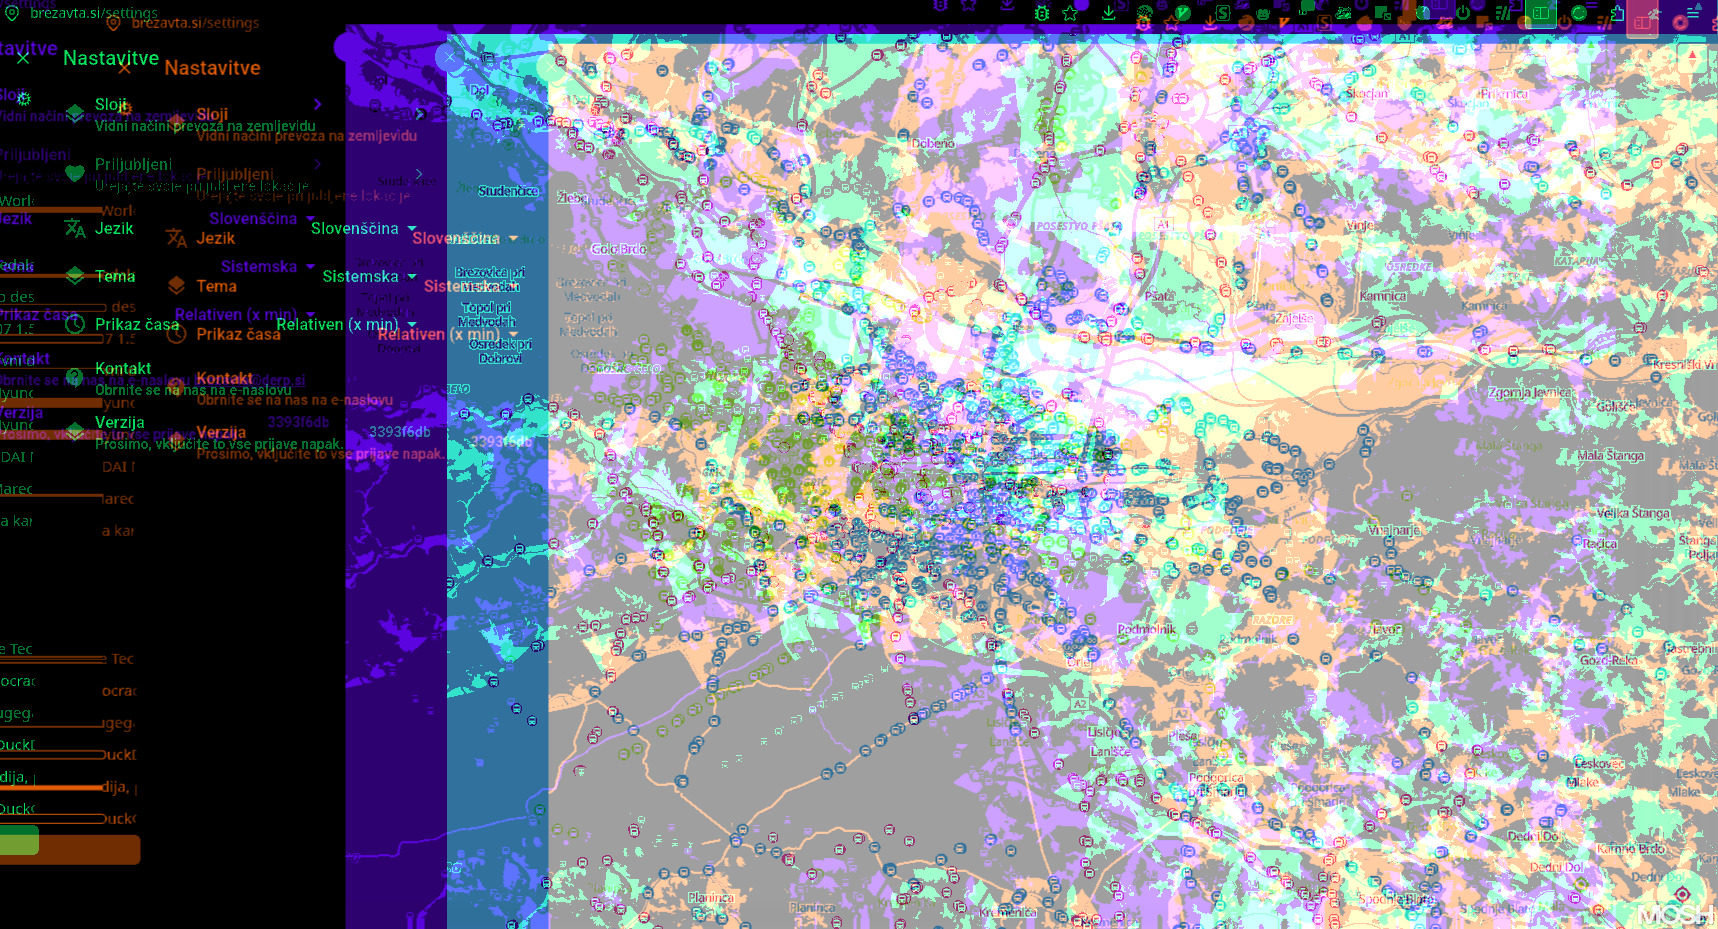Click the Jezik translate icon
Viewport: 1718px width, 929px height.
point(75,229)
